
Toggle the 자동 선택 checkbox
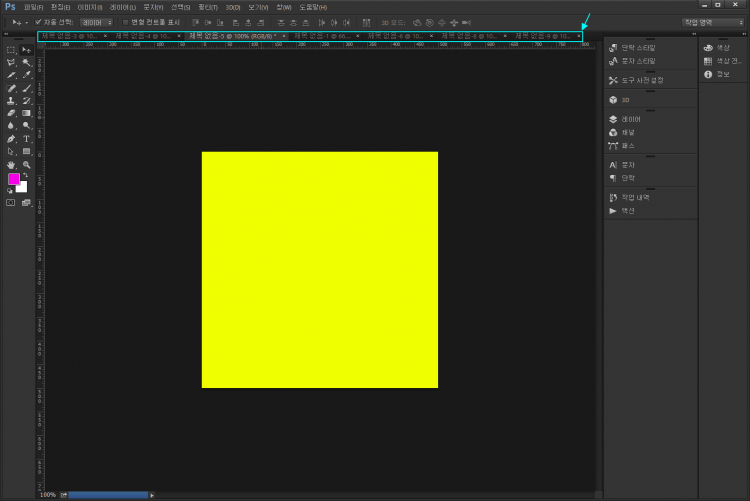click(x=38, y=21)
